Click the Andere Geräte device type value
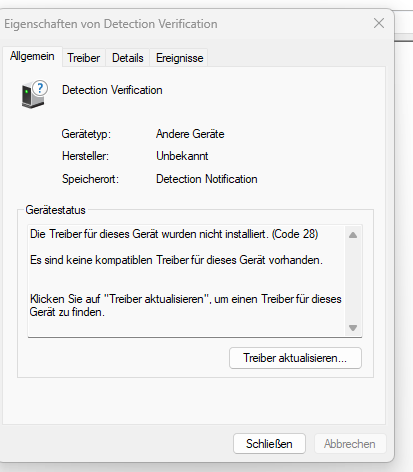 [x=190, y=134]
